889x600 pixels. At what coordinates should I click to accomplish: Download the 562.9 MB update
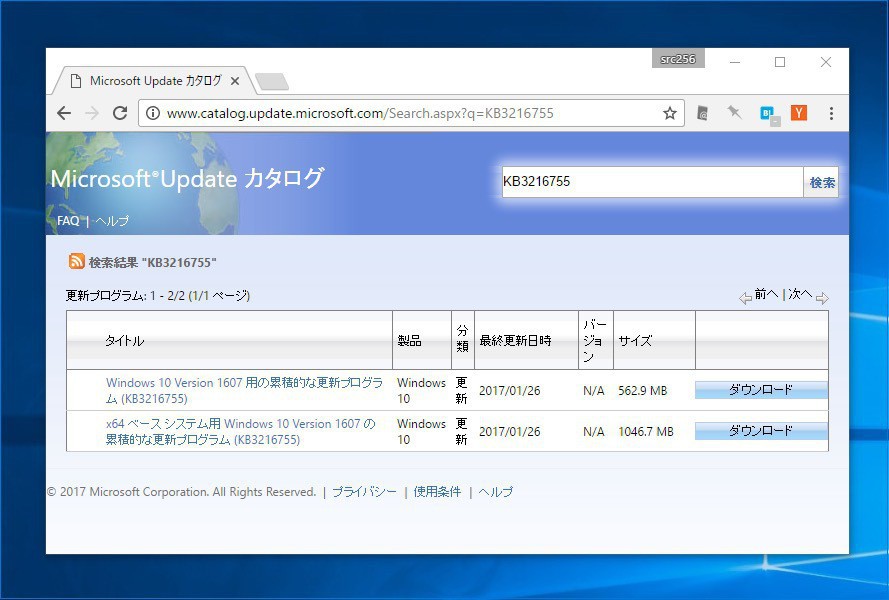coord(761,390)
